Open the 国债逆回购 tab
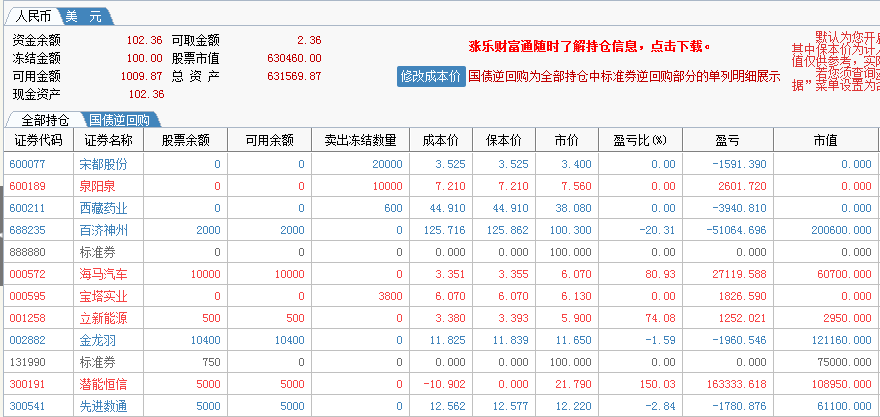Viewport: 880px width, 417px height. click(120, 120)
